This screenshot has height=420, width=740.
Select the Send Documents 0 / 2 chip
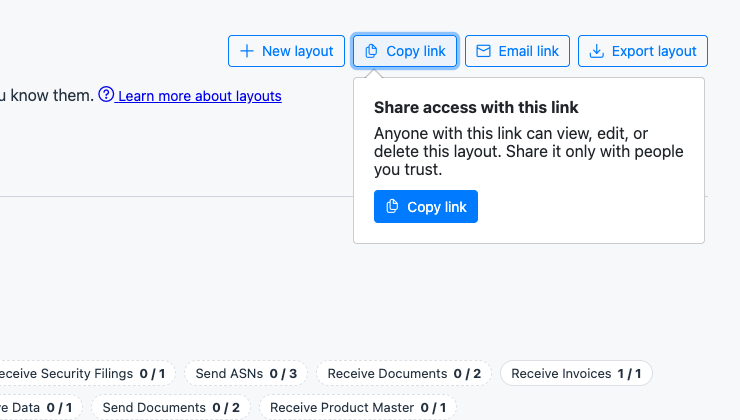click(x=171, y=407)
